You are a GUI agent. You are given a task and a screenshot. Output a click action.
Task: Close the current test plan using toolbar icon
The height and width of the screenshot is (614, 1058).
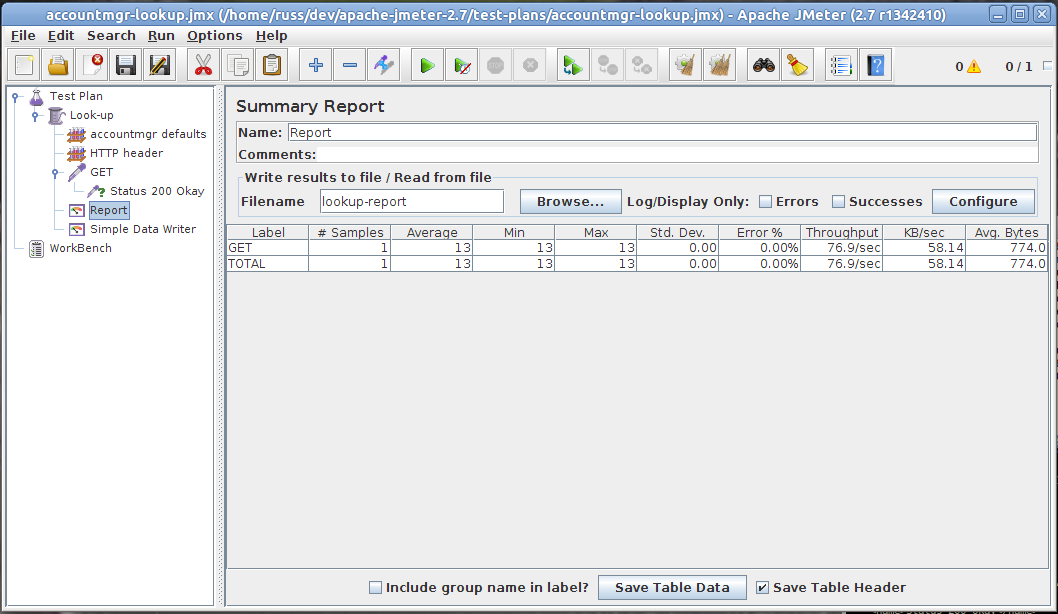(x=92, y=65)
